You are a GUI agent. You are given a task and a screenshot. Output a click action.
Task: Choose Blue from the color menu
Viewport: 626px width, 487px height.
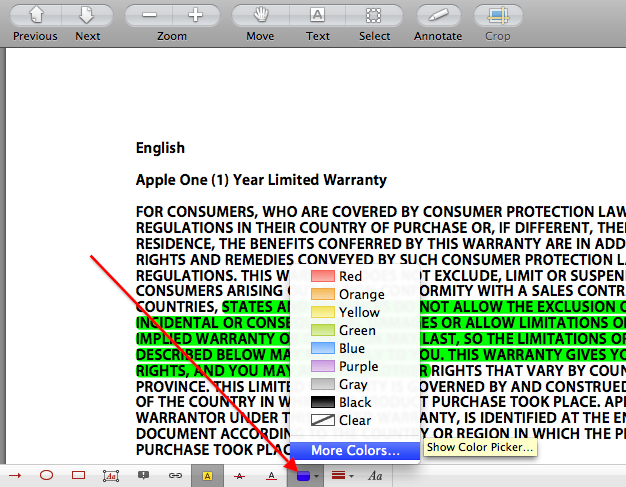click(x=355, y=348)
